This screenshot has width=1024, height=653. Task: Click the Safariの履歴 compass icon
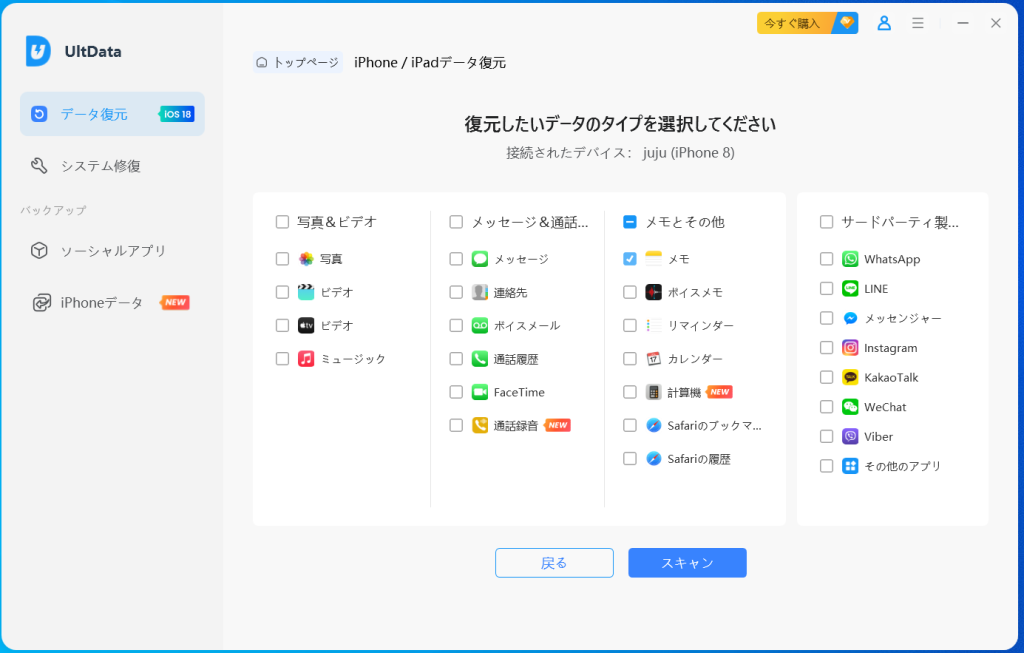[654, 459]
